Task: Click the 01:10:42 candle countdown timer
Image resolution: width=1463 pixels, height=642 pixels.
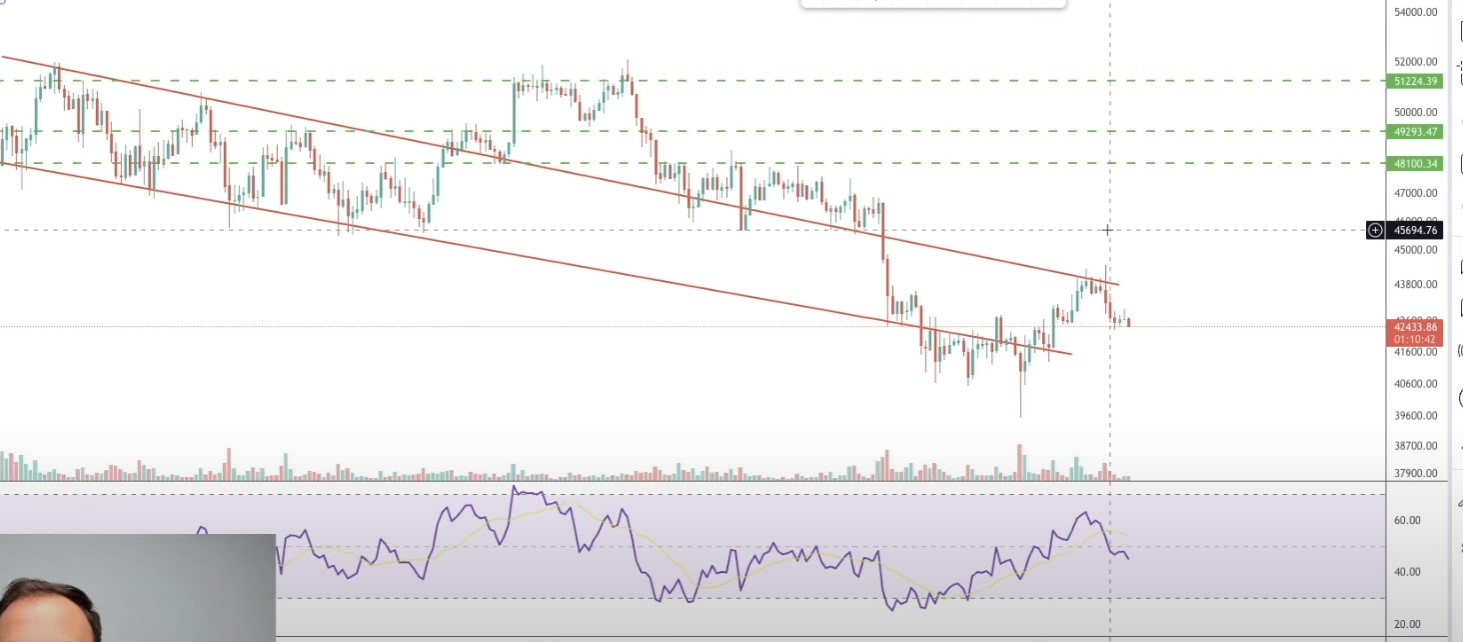Action: (x=1415, y=339)
